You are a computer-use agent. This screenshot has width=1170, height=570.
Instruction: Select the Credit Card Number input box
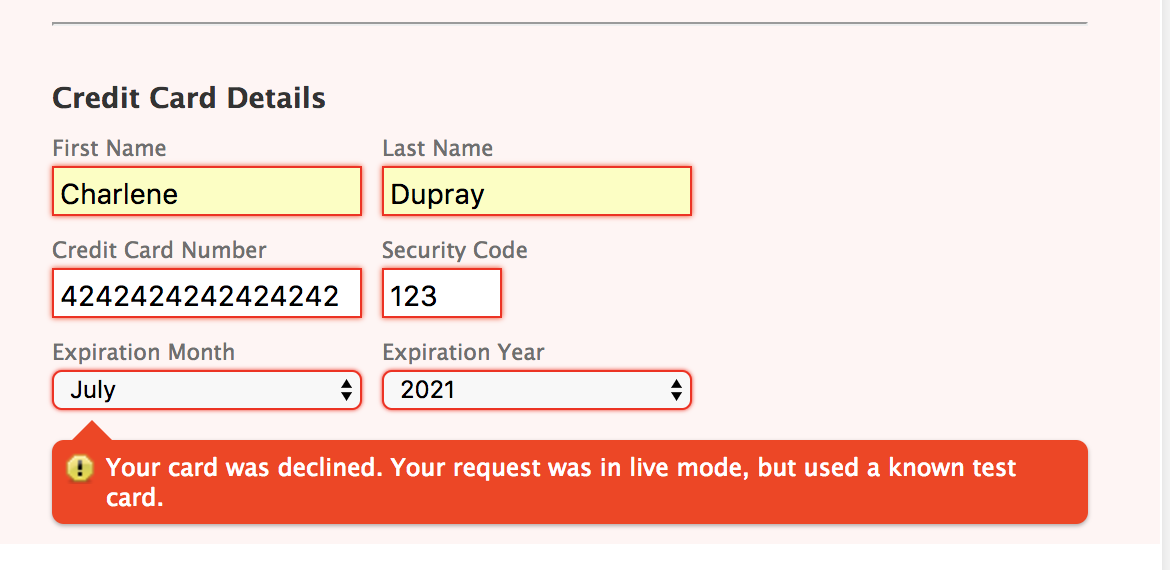point(206,294)
